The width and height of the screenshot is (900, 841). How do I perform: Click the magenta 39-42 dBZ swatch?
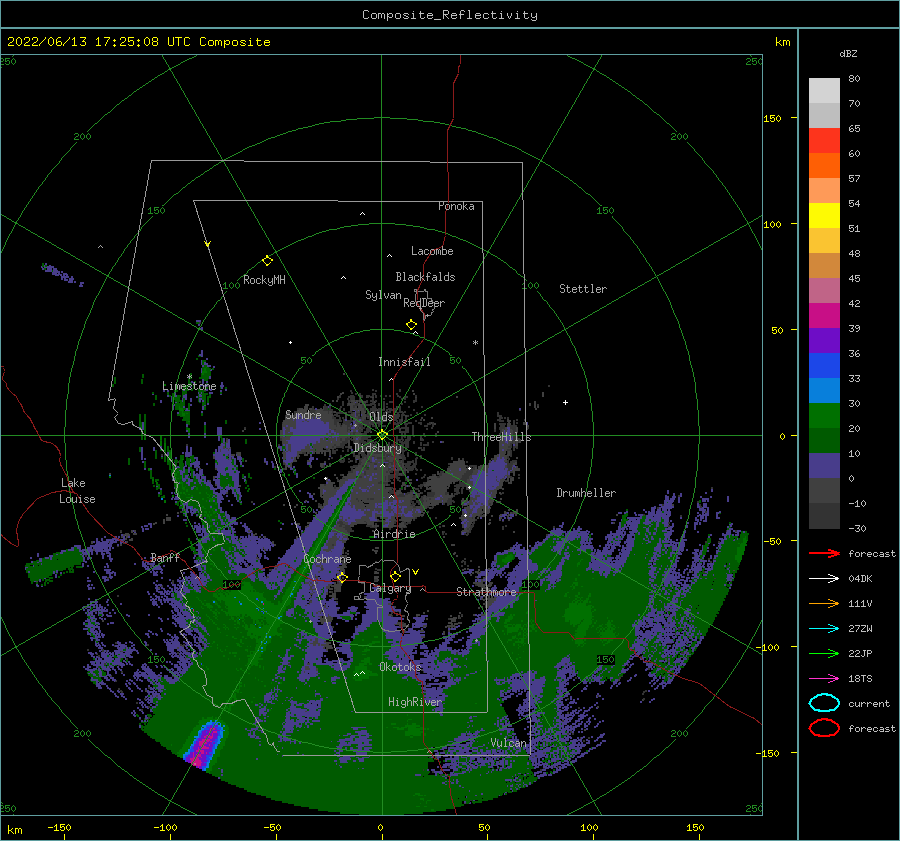[824, 316]
